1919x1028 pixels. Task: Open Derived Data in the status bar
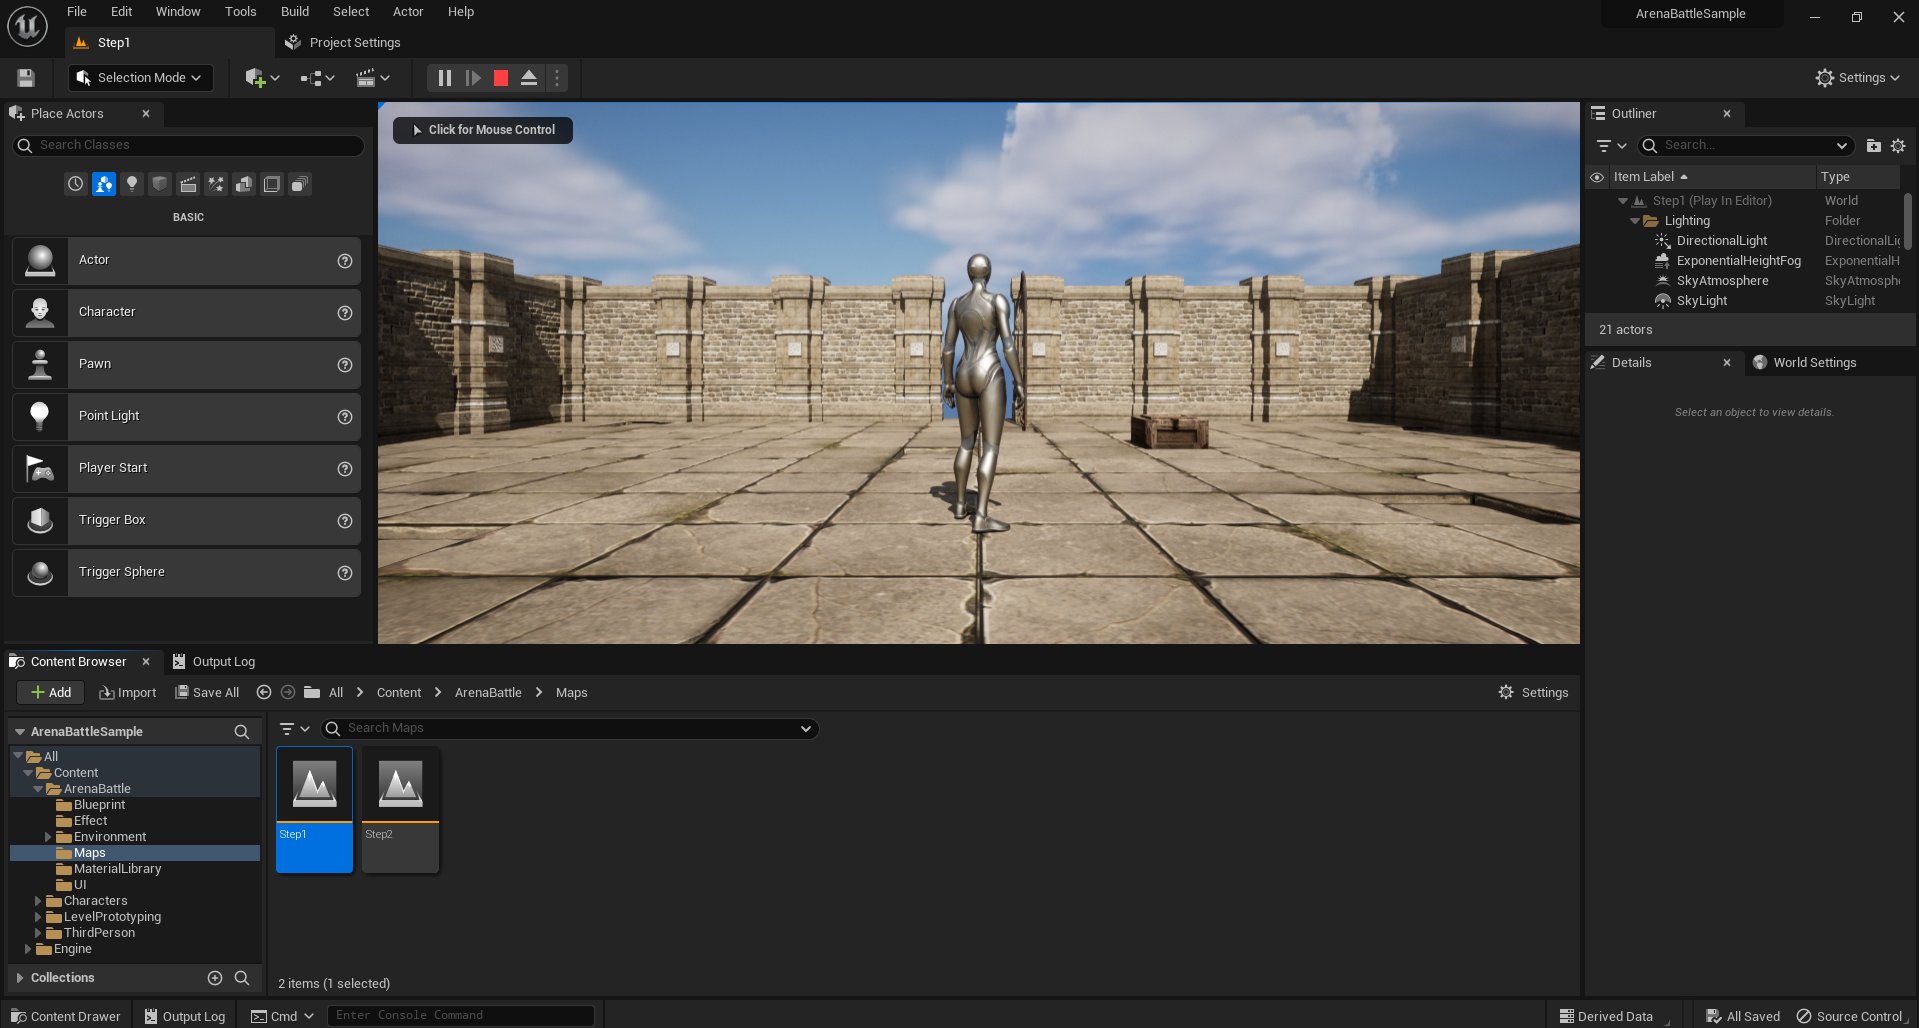(x=1606, y=1016)
